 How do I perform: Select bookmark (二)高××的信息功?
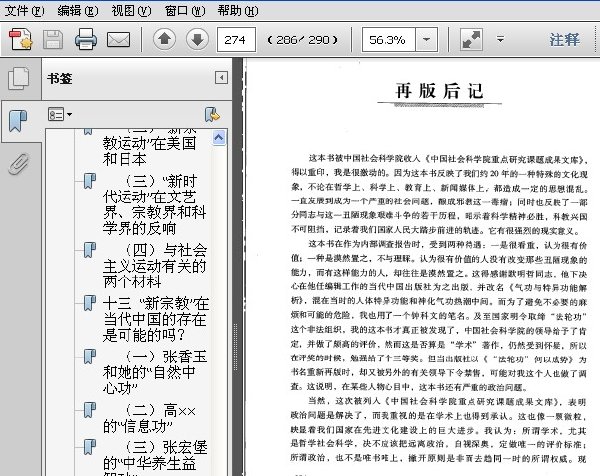point(149,418)
